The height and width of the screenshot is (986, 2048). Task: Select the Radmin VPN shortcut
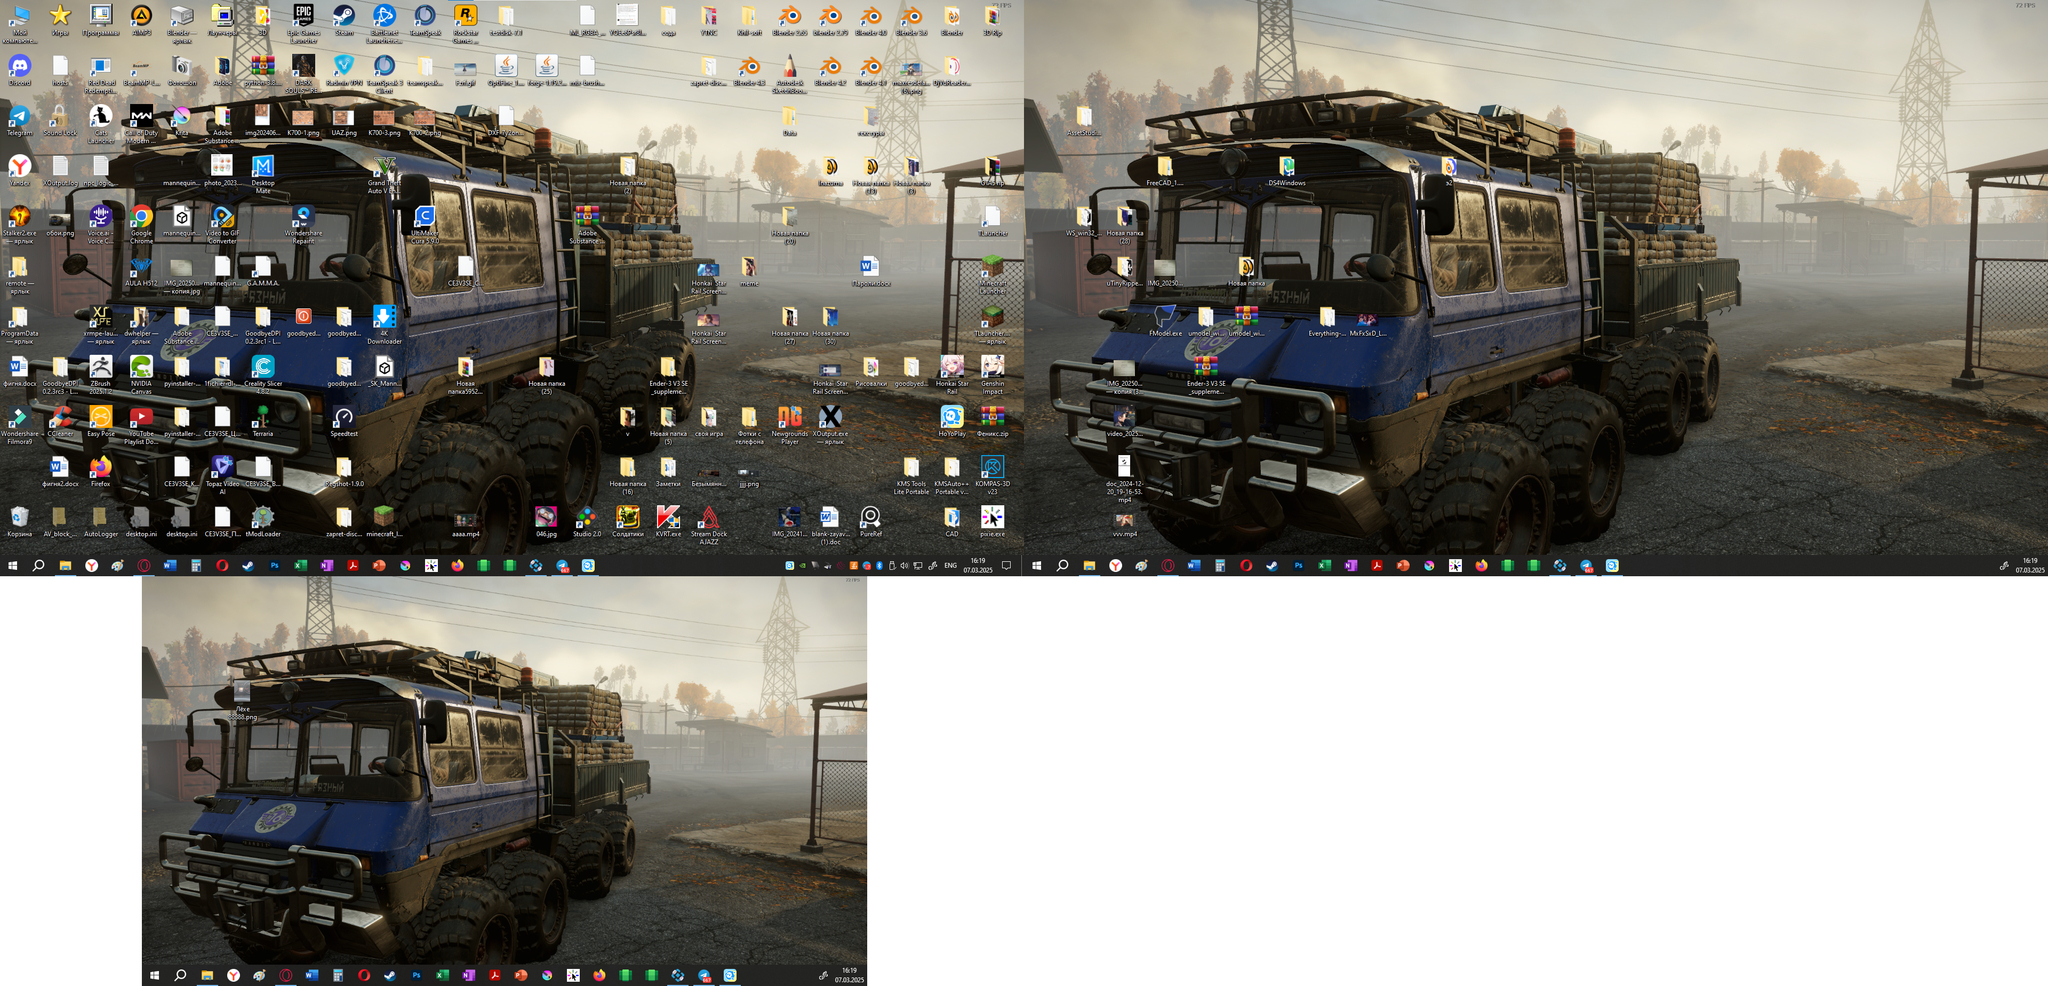click(344, 71)
